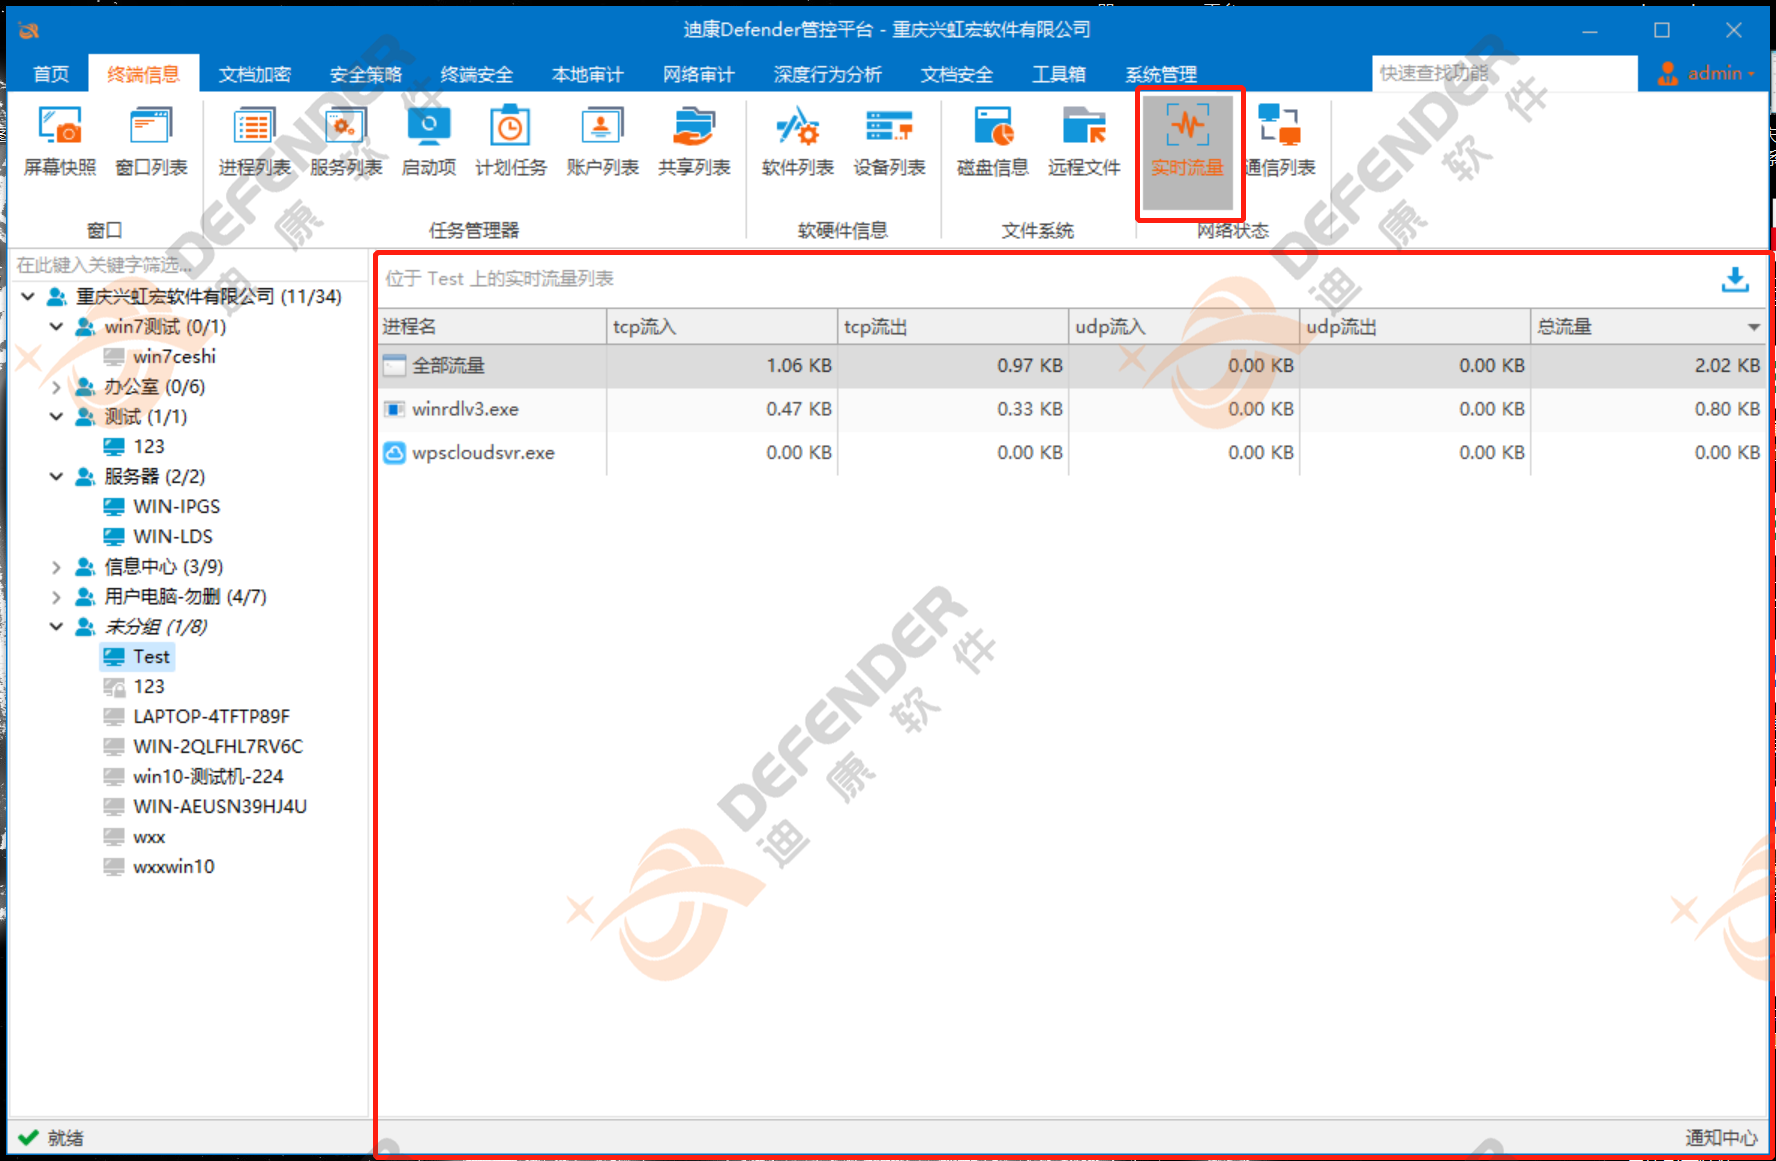Click the 总流量 column sort arrow
Viewport: 1776px width, 1161px height.
pyautogui.click(x=1753, y=327)
